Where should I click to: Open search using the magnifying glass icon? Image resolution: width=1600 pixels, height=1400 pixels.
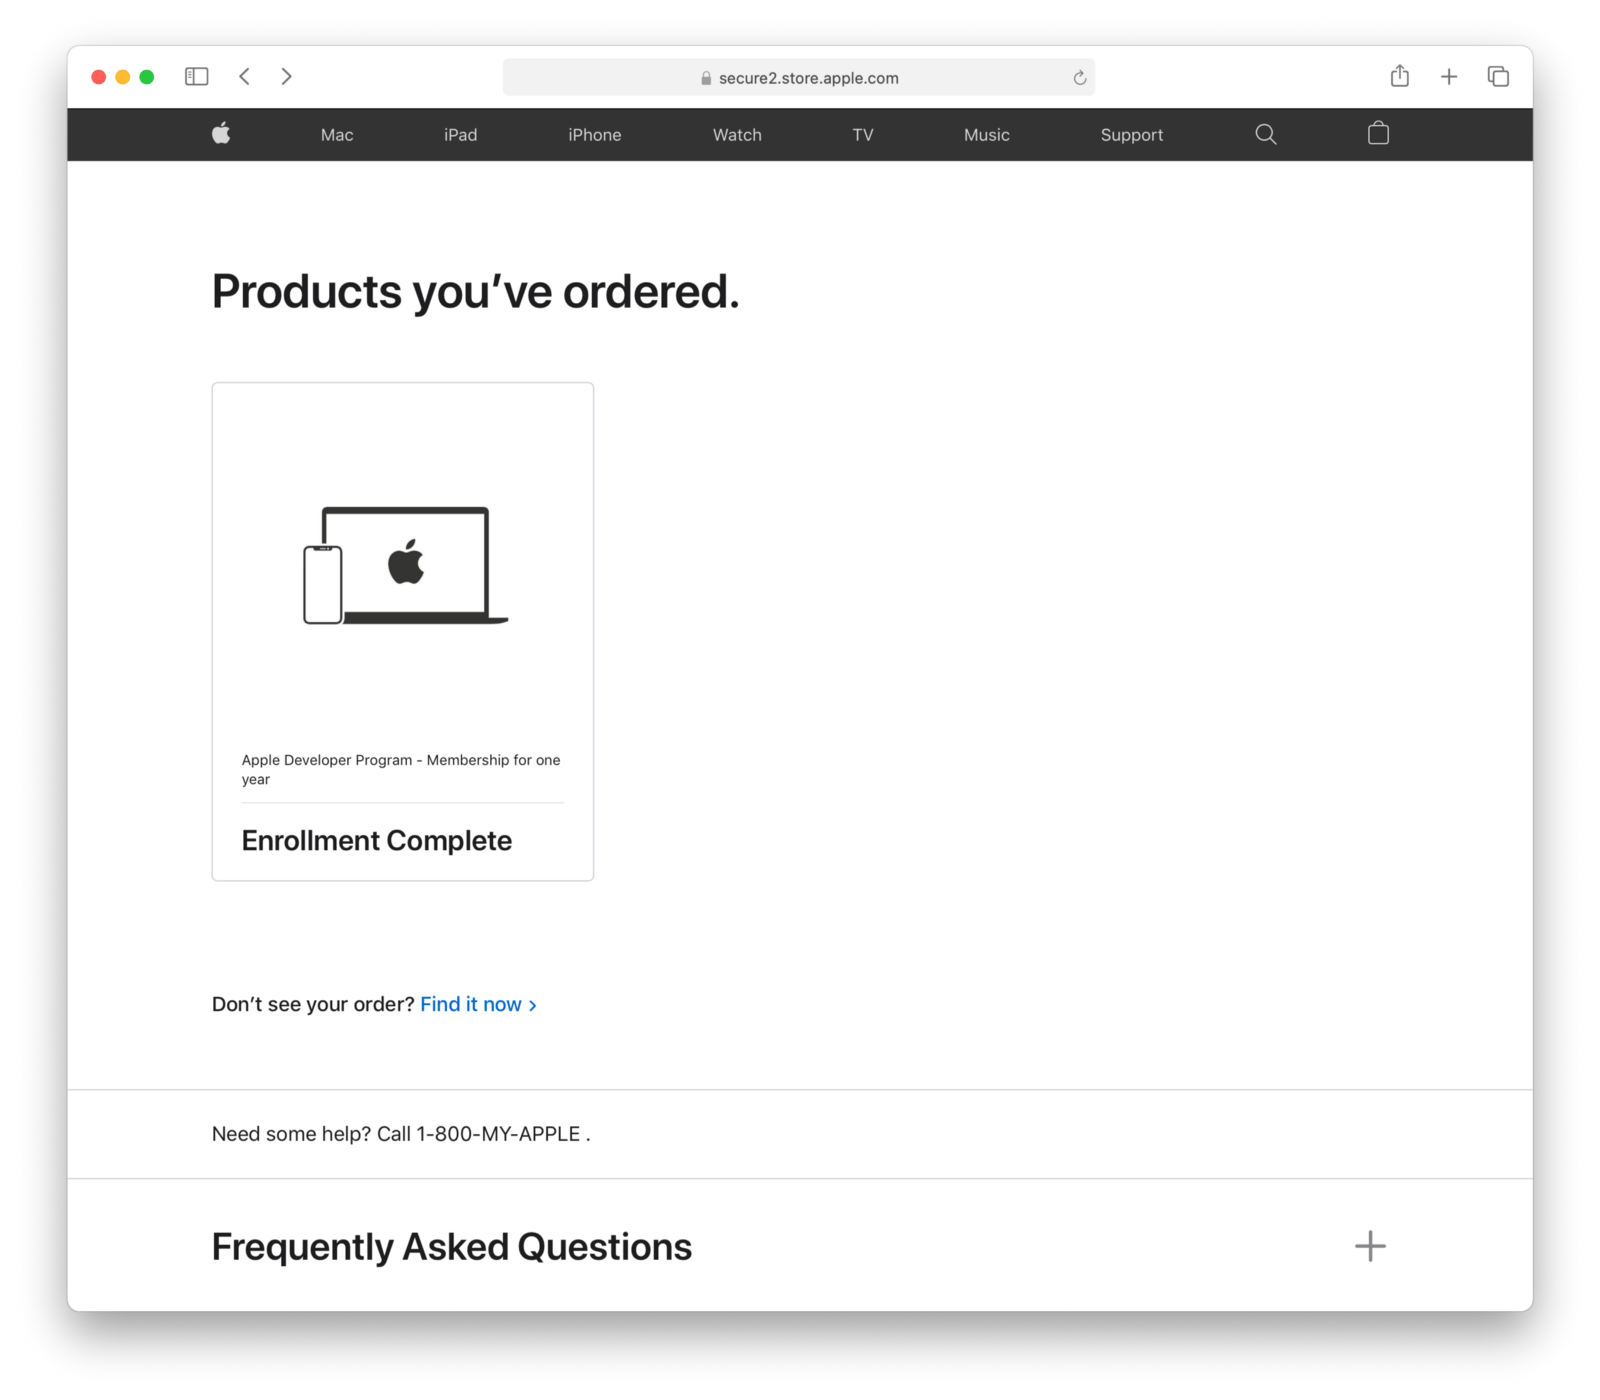click(x=1265, y=134)
